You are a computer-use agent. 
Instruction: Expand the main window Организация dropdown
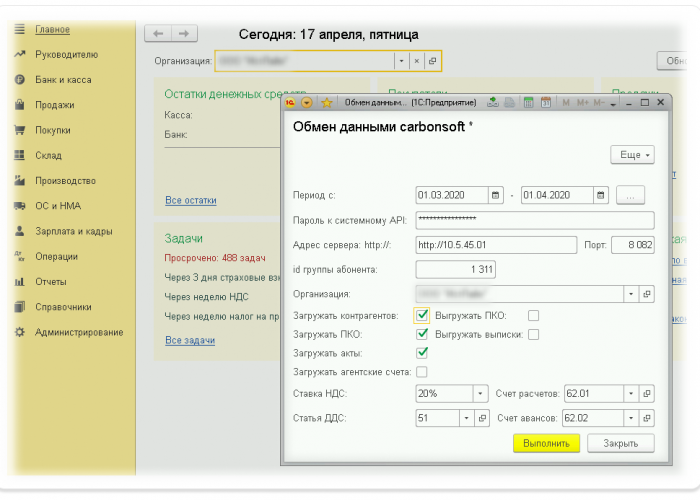401,61
